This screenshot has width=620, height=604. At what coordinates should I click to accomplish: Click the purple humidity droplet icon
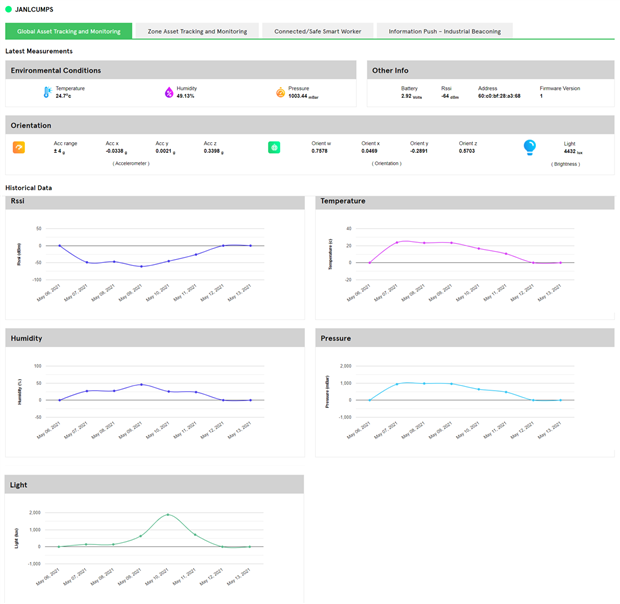tap(169, 92)
